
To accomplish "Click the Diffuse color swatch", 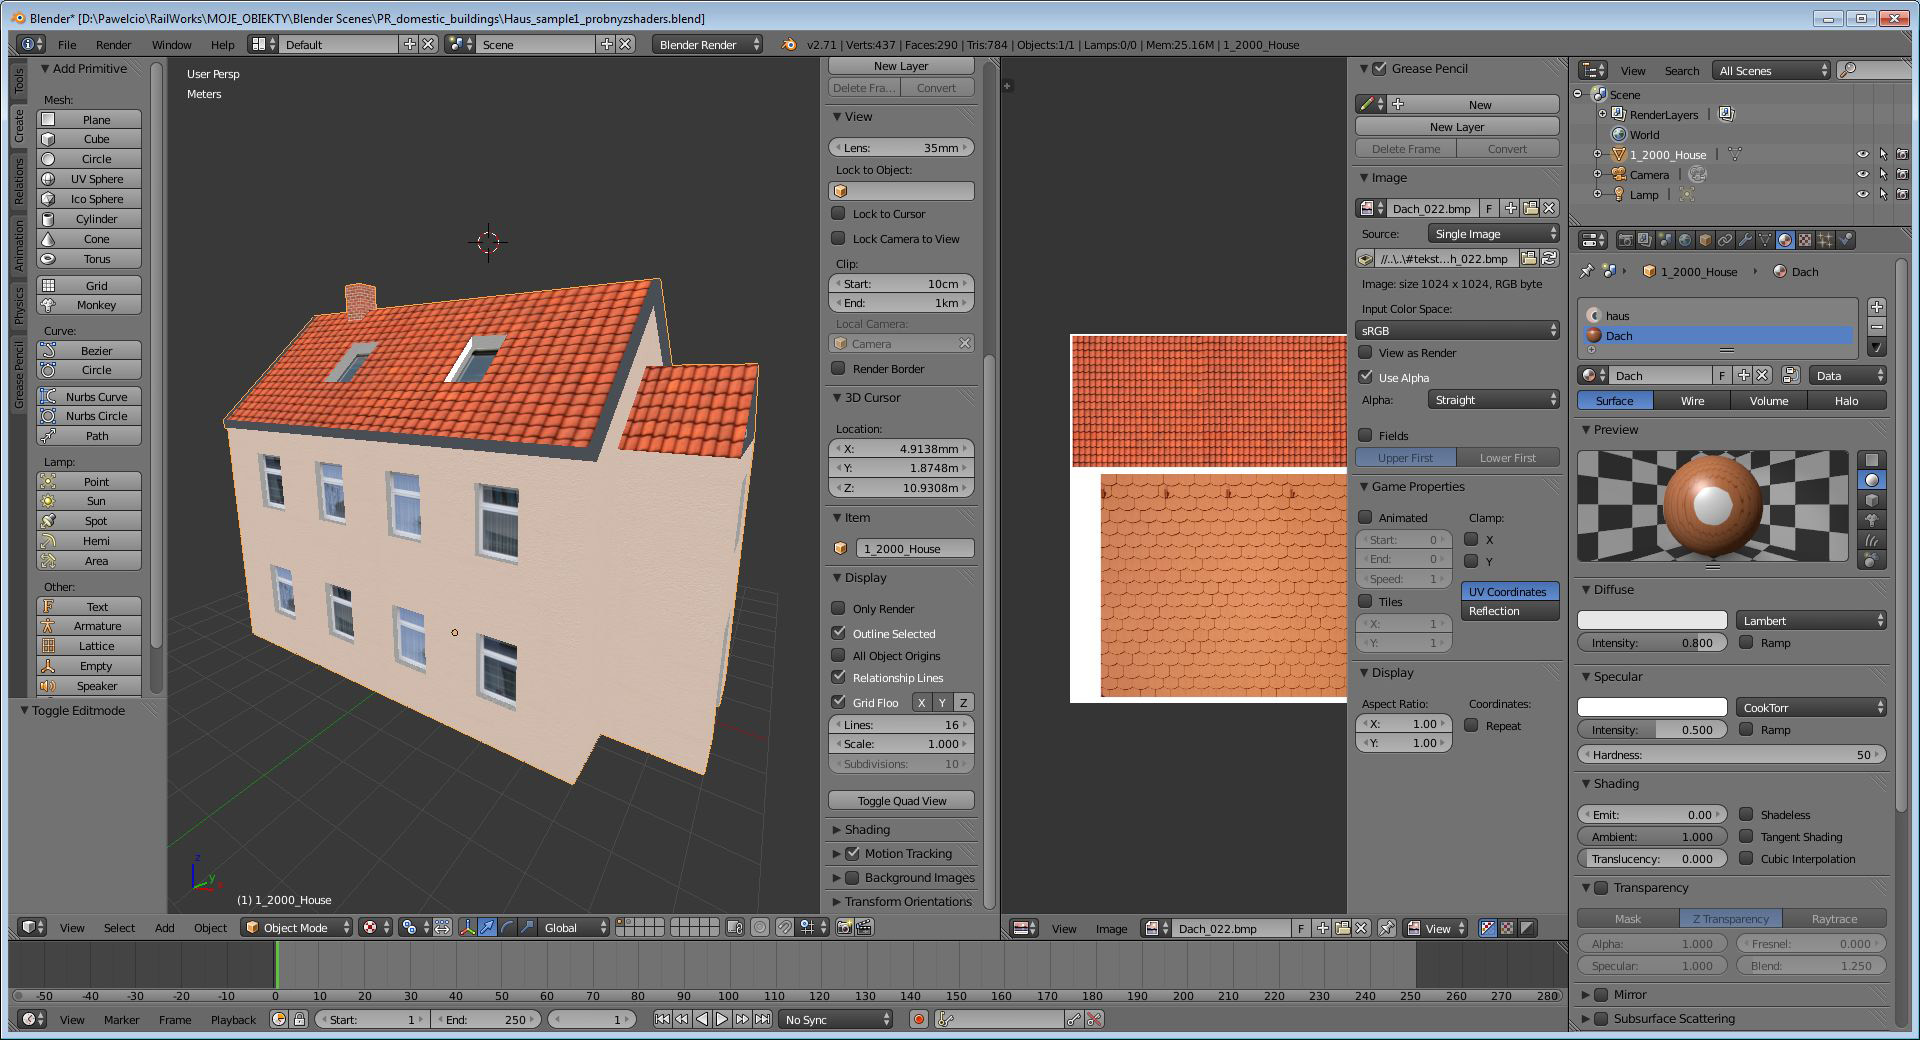I will click(1652, 620).
